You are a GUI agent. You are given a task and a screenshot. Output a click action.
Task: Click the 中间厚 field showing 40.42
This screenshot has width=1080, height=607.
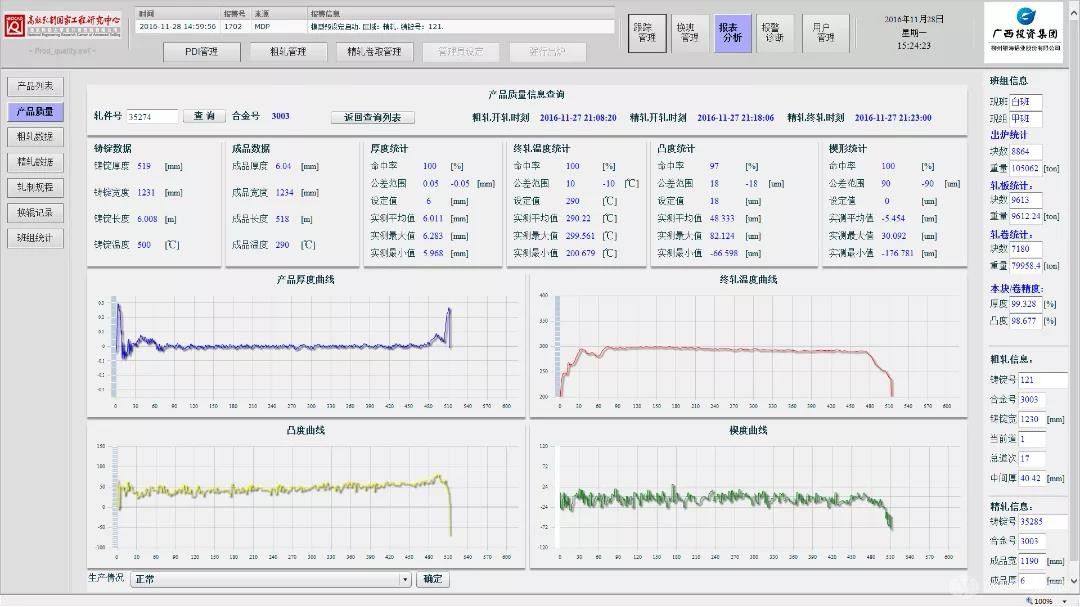1032,478
